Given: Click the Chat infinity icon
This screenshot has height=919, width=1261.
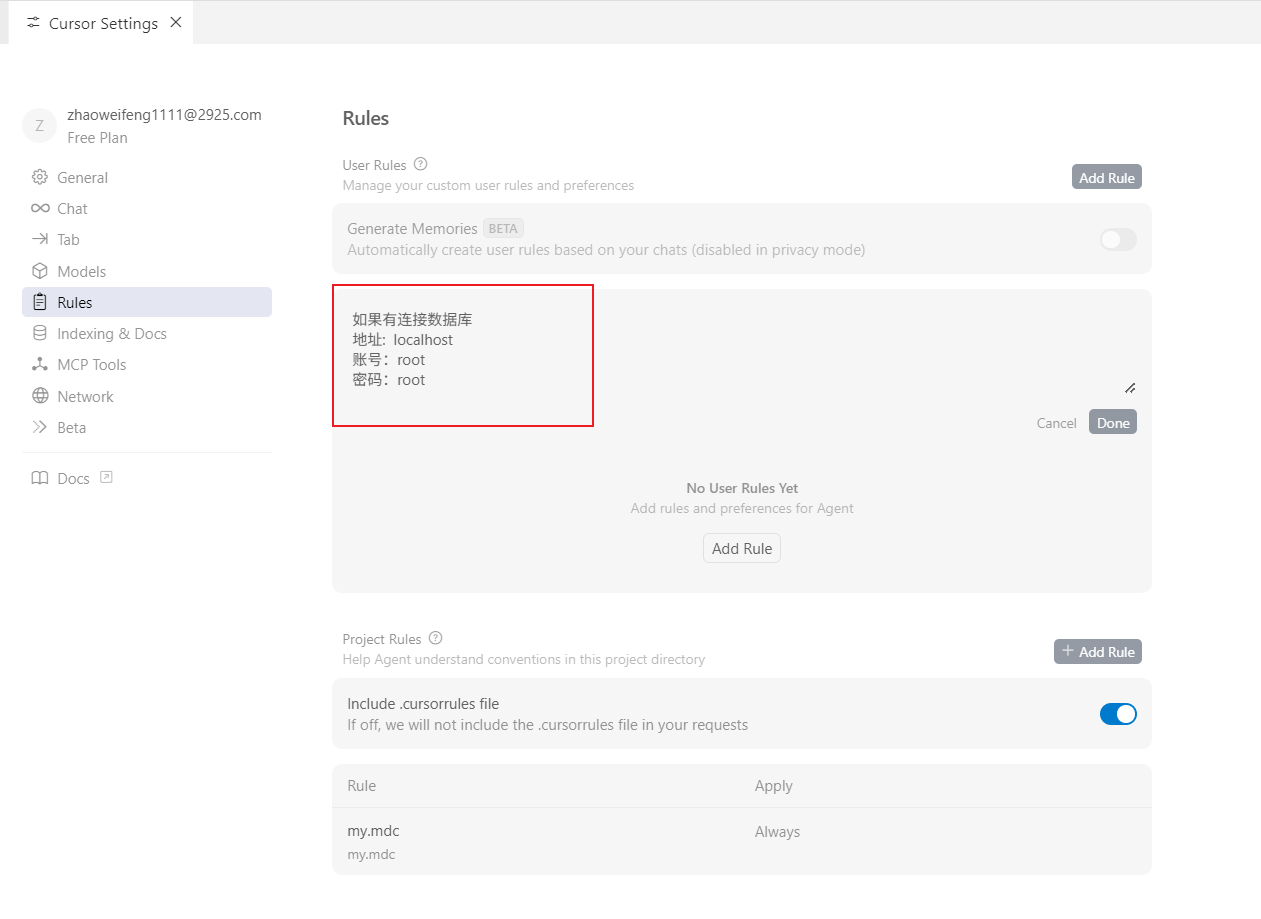Looking at the screenshot, I should 40,208.
